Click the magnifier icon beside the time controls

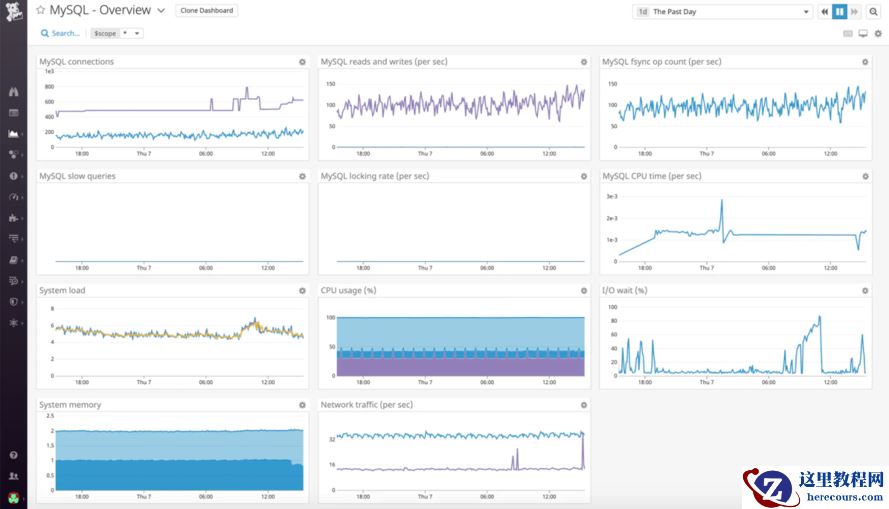pyautogui.click(x=873, y=12)
